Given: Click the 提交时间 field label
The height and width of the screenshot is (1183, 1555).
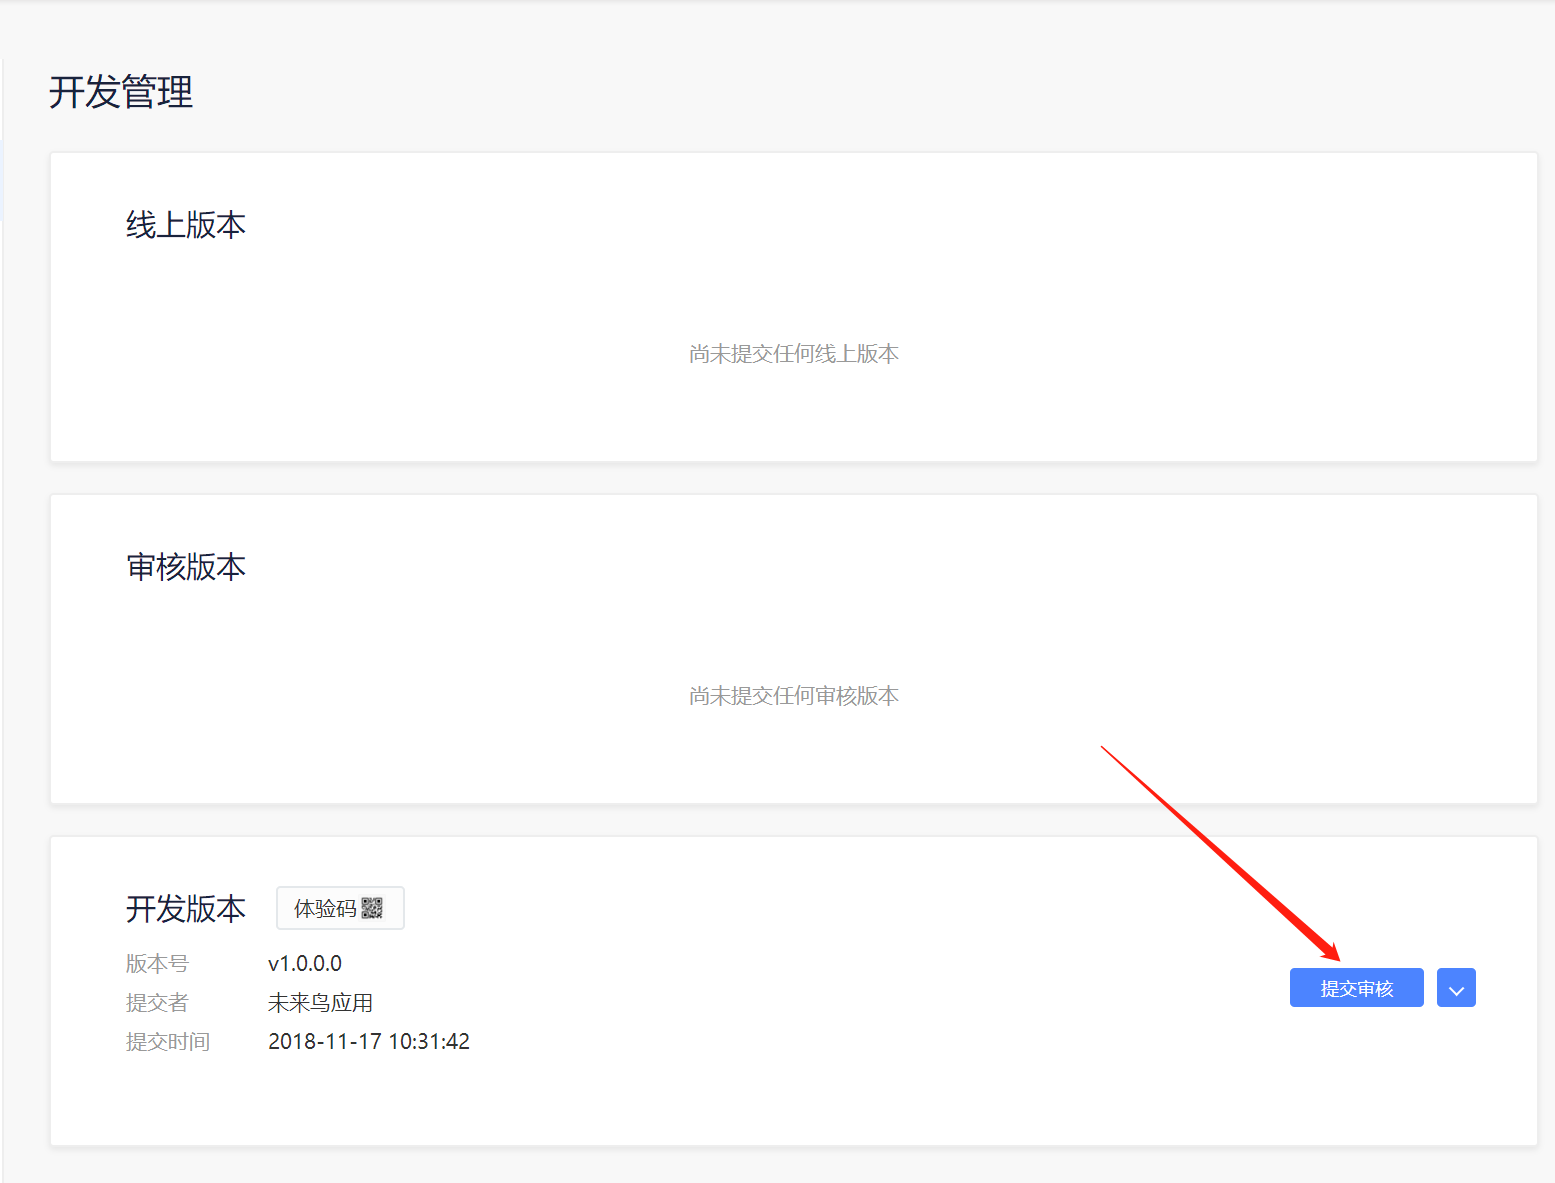Looking at the screenshot, I should 168,1042.
